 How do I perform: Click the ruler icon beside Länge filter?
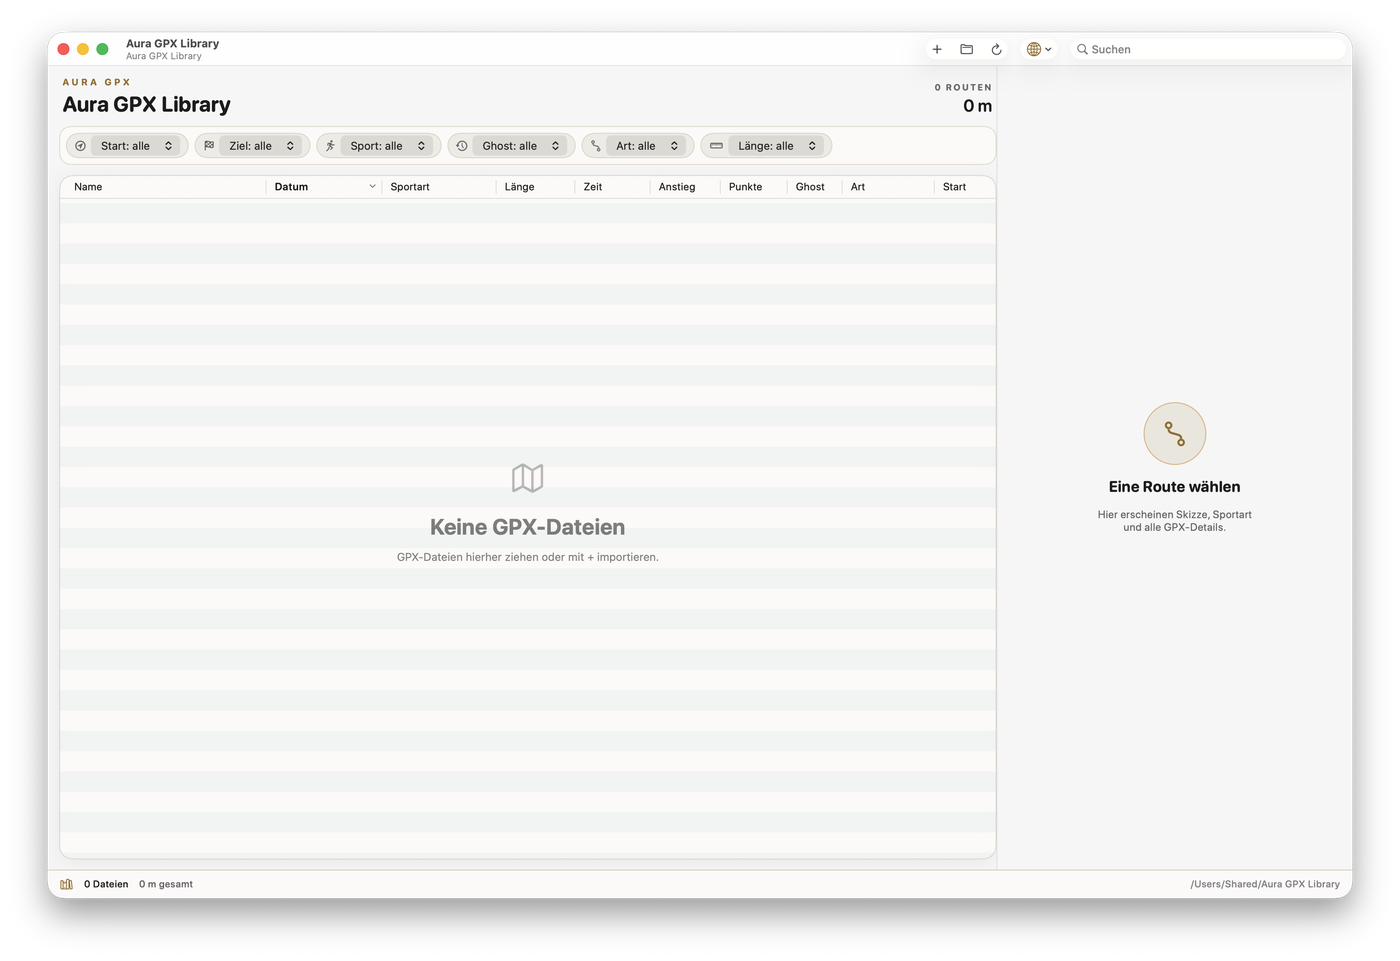point(716,146)
